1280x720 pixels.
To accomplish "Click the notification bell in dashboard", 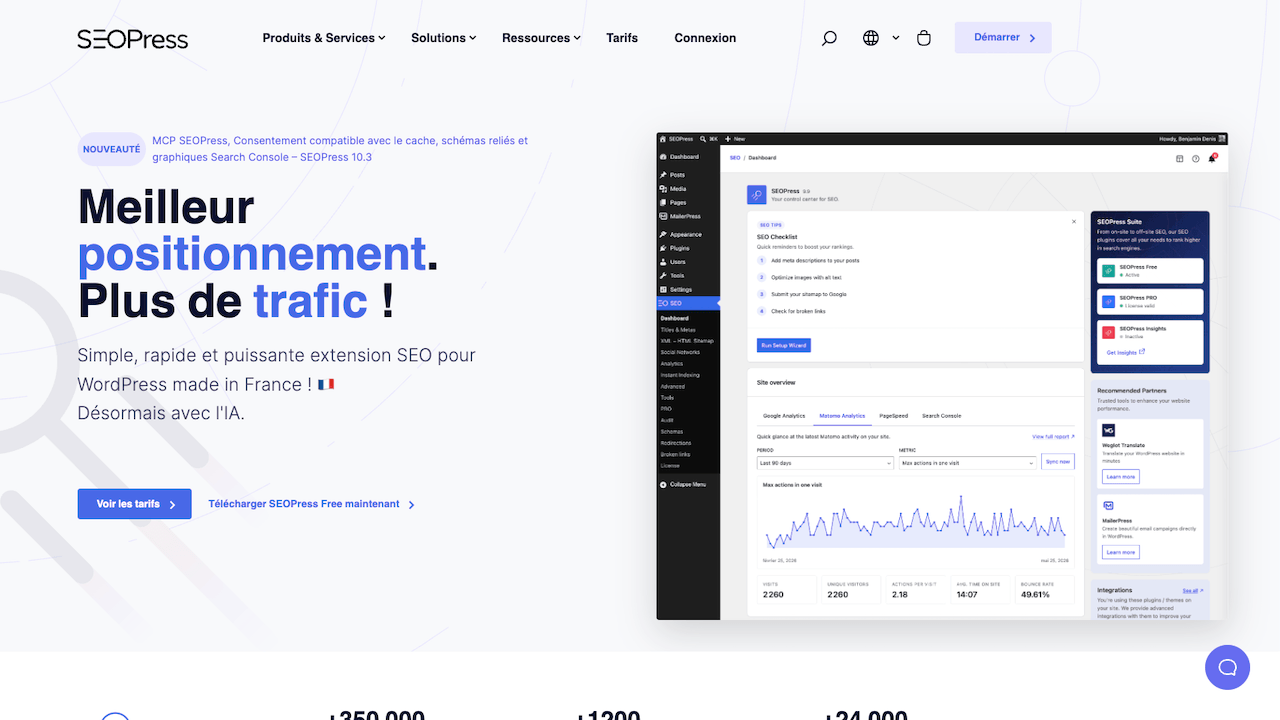I will click(x=1212, y=158).
